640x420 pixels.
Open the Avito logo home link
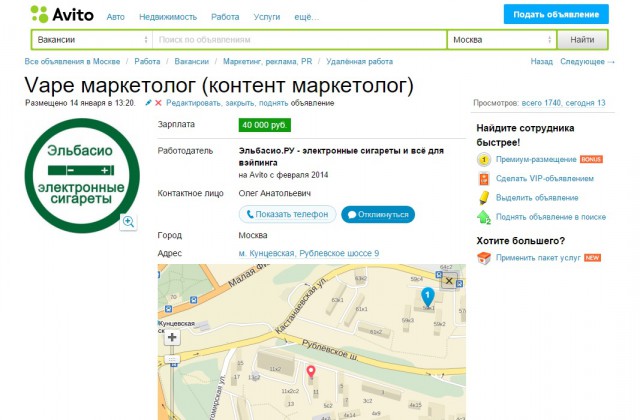(62, 15)
